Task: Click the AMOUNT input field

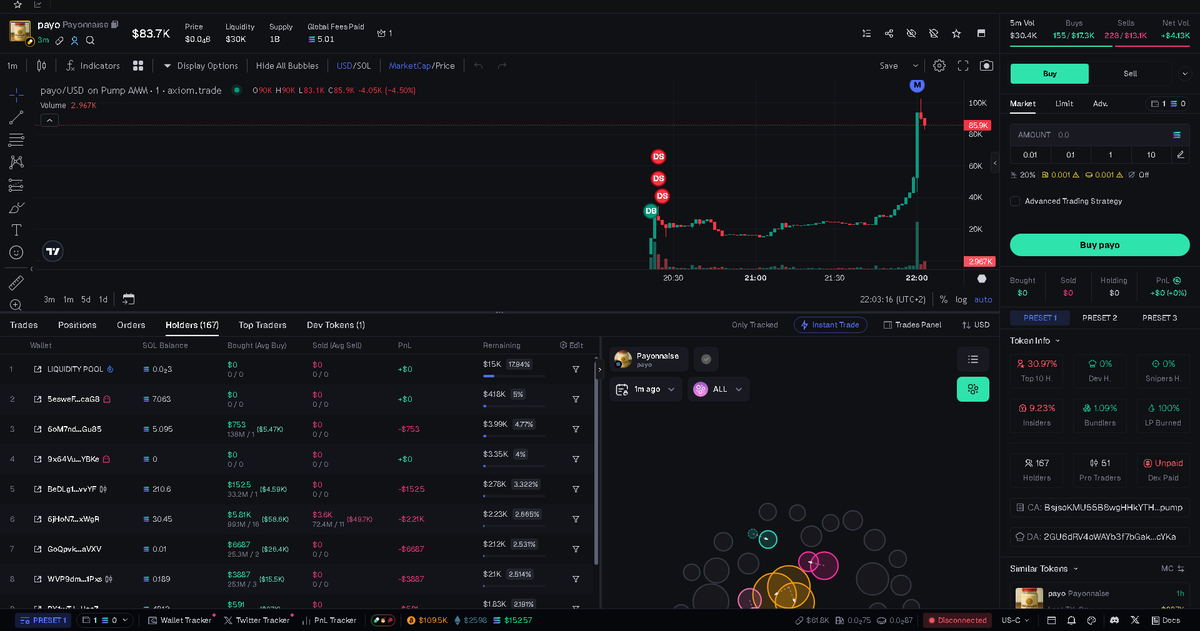Action: 1099,134
